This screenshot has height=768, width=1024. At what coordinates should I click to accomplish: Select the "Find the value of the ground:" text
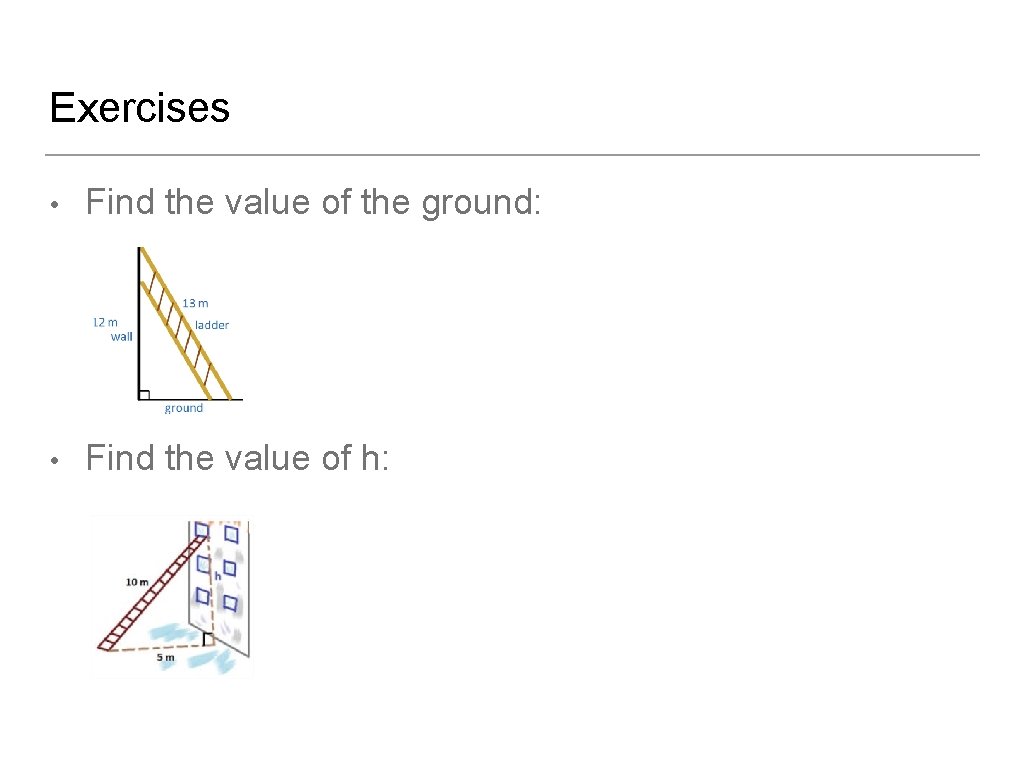coord(313,203)
